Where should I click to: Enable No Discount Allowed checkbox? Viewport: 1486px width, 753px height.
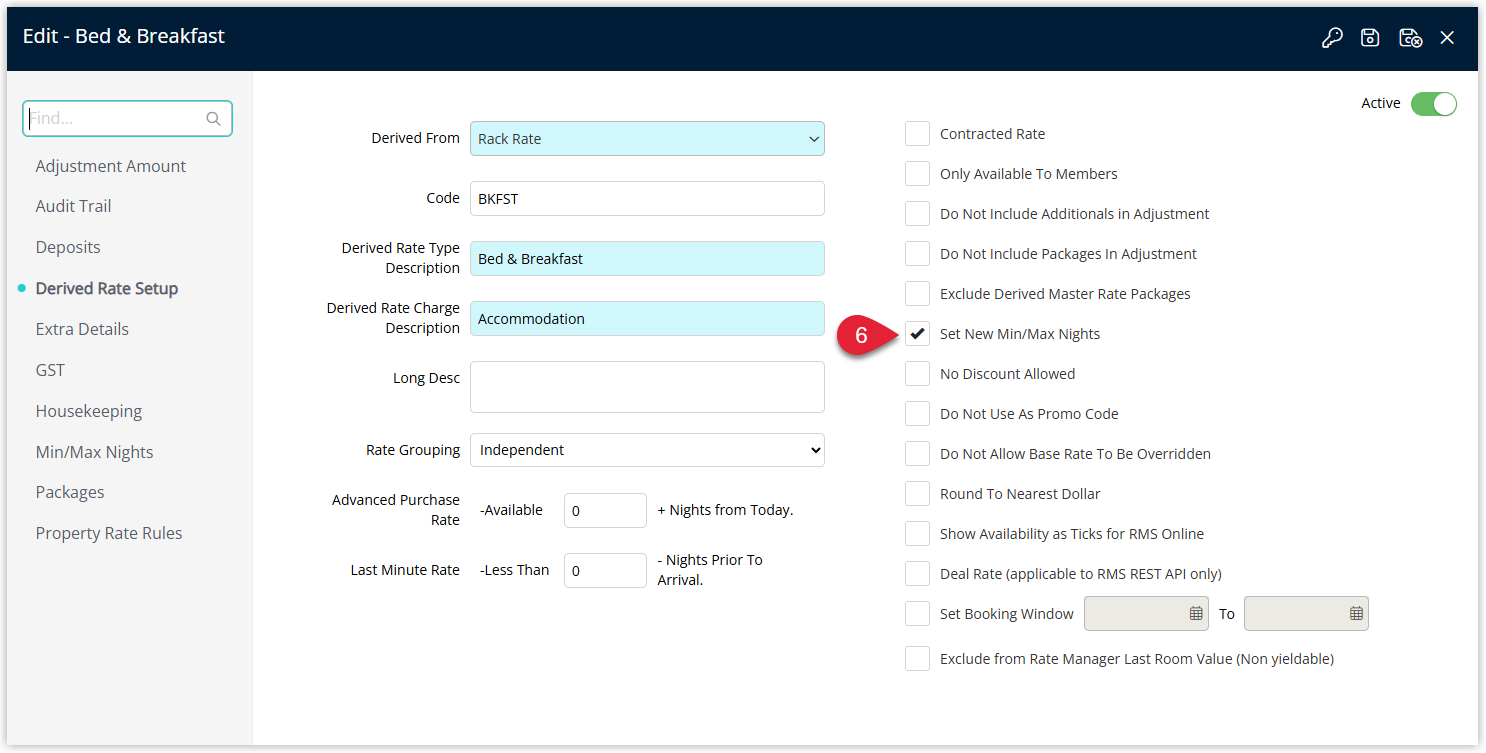[917, 374]
